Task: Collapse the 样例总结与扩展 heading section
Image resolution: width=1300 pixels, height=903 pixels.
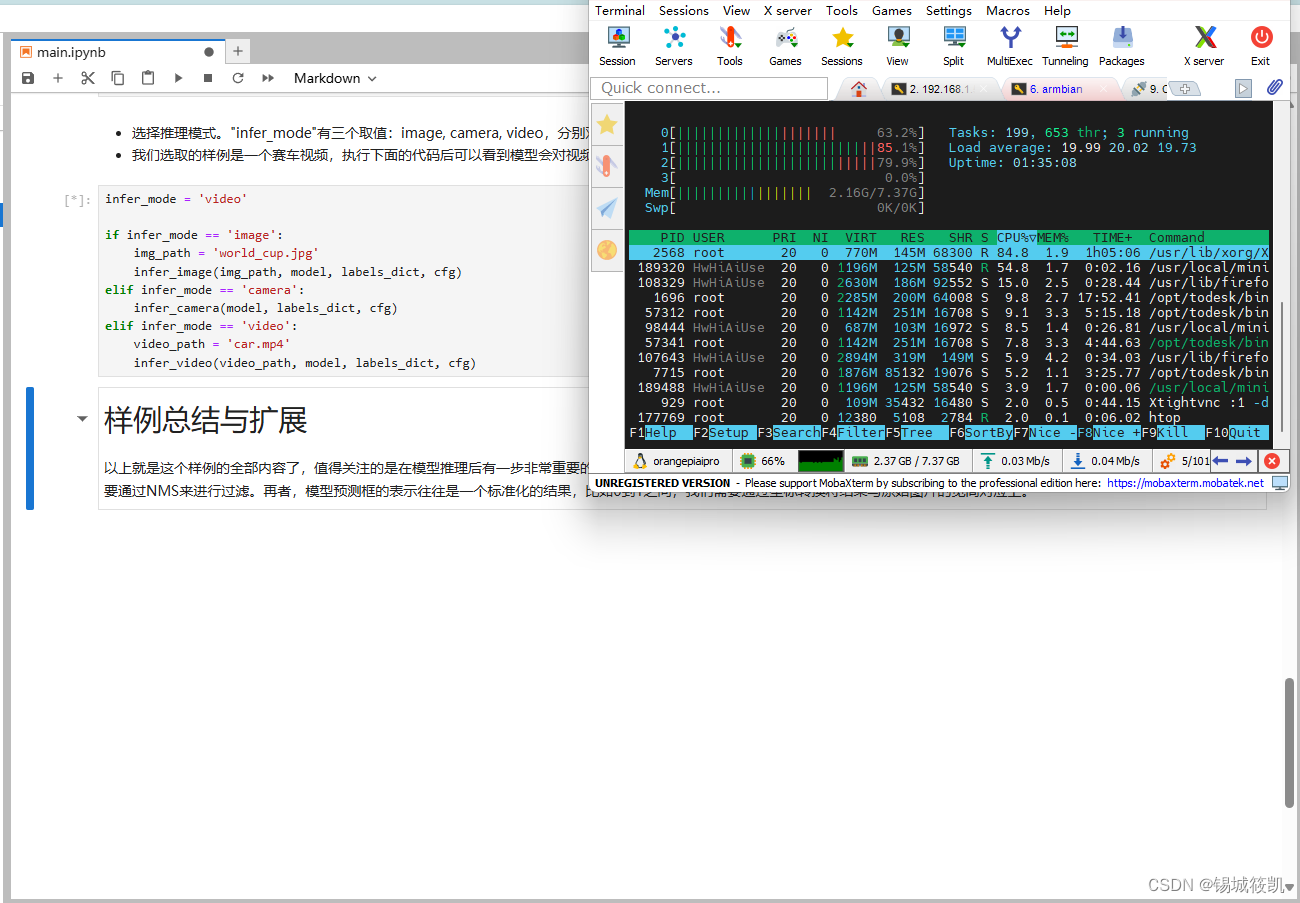Action: point(82,420)
